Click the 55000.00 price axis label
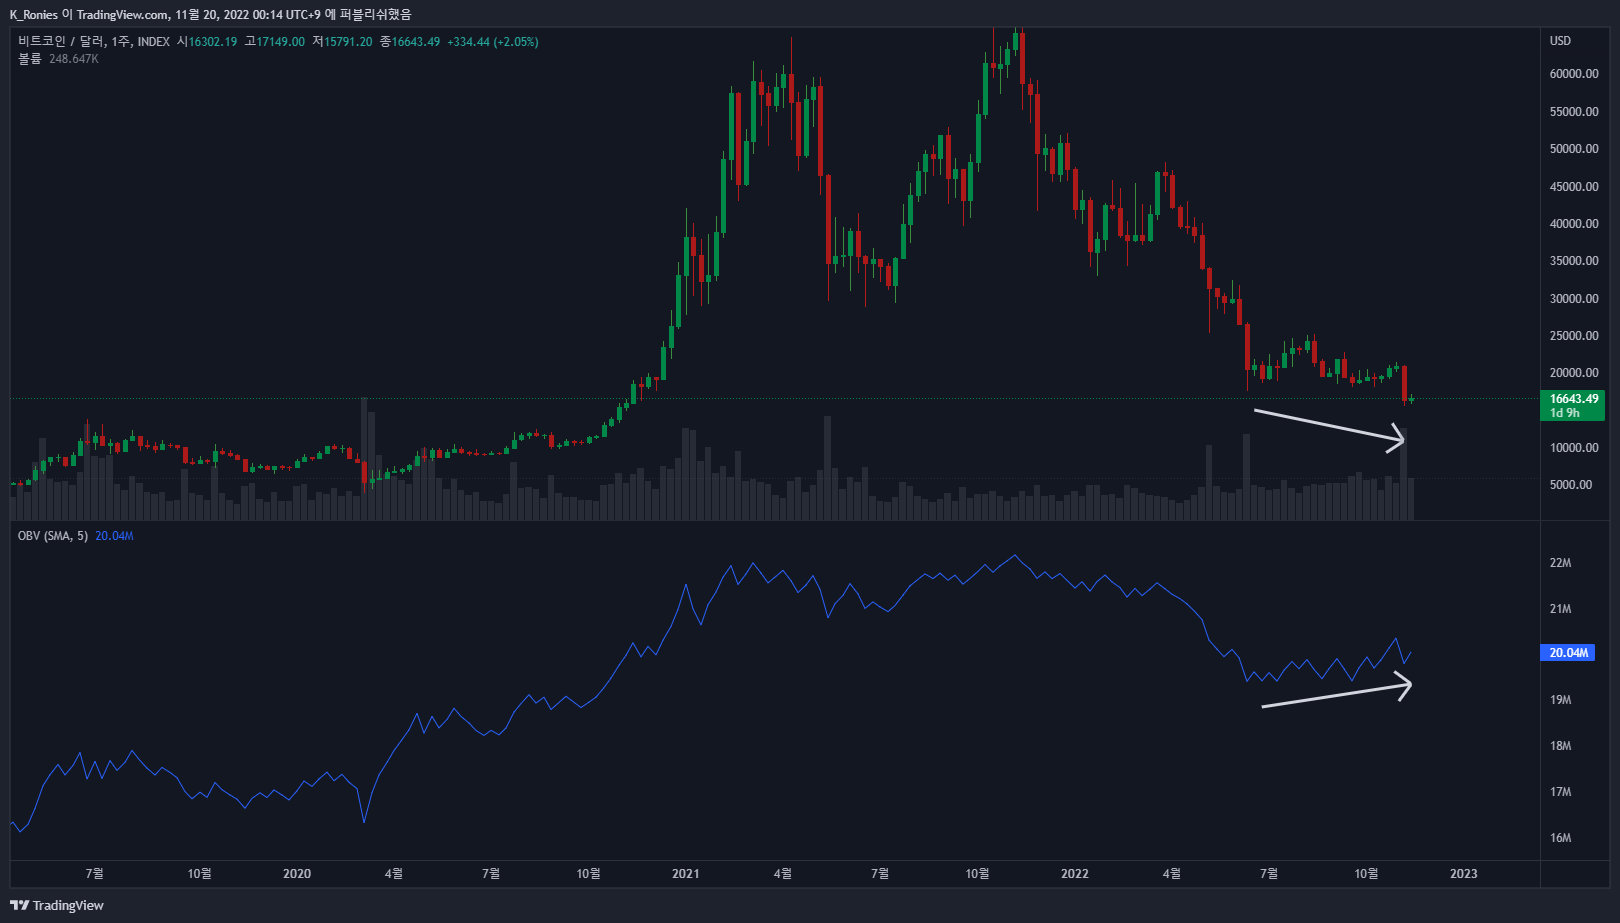The height and width of the screenshot is (923, 1620). (1574, 112)
